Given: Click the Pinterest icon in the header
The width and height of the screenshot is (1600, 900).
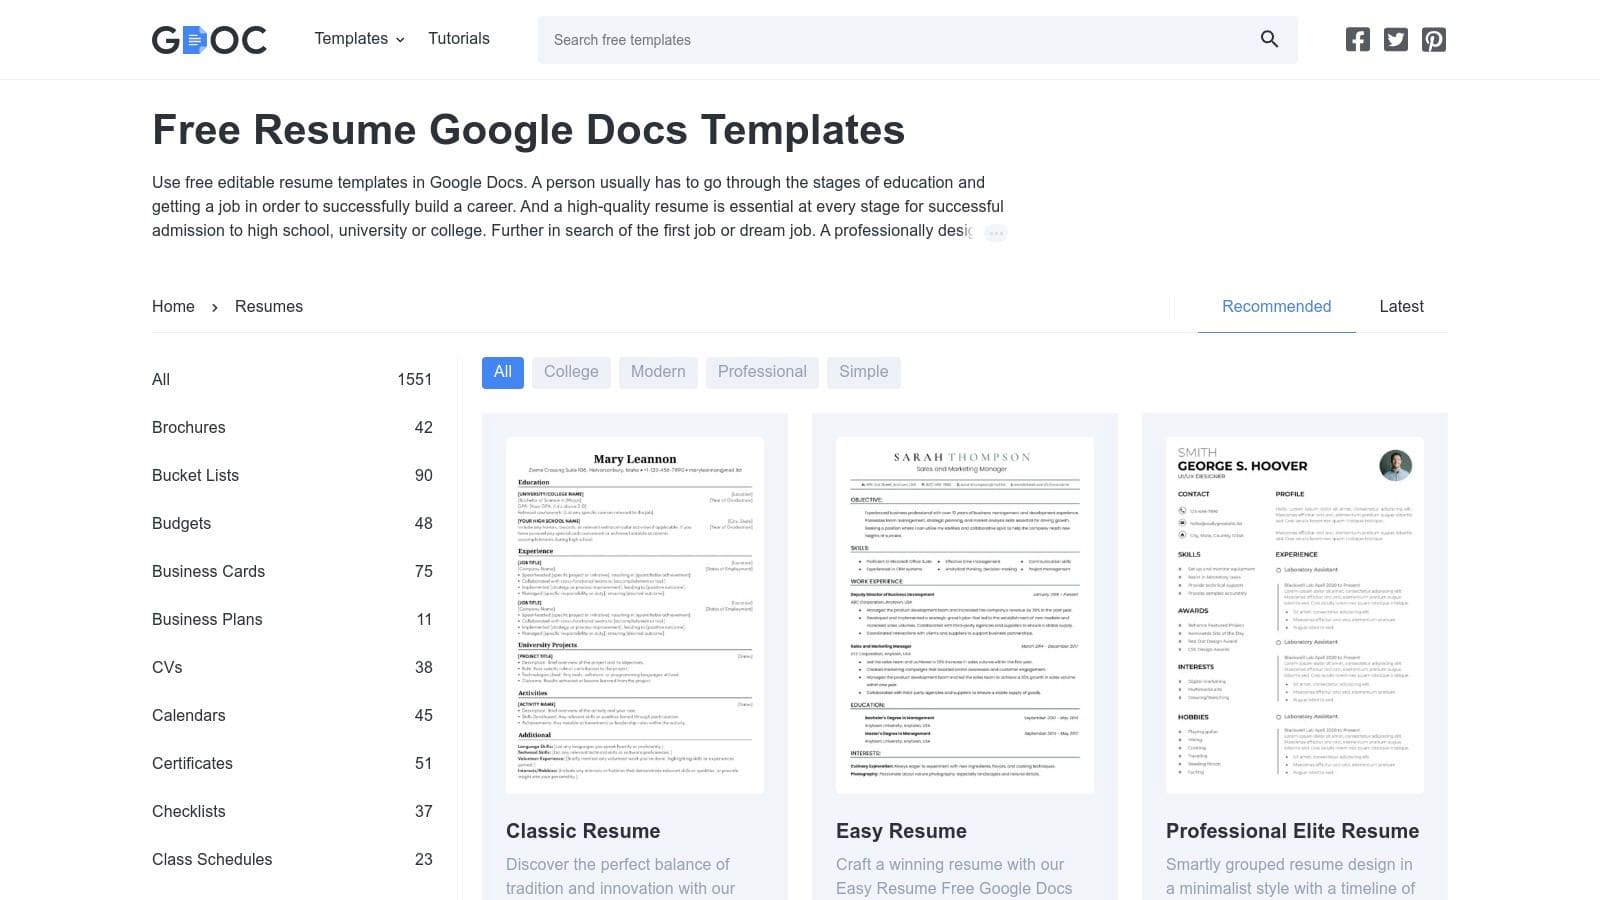Looking at the screenshot, I should click(x=1433, y=39).
